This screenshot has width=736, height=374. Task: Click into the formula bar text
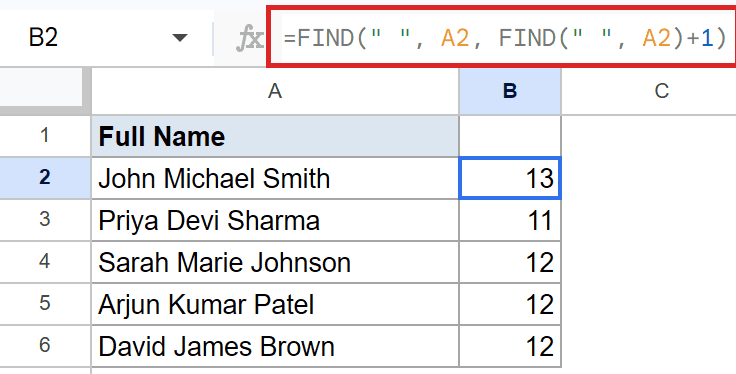point(506,38)
